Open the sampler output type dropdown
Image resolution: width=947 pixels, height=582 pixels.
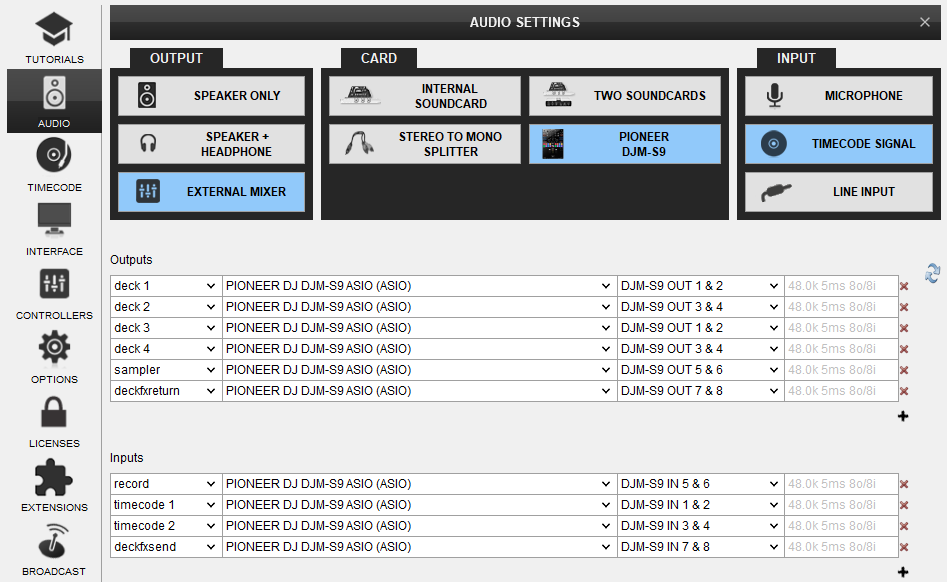pos(166,370)
